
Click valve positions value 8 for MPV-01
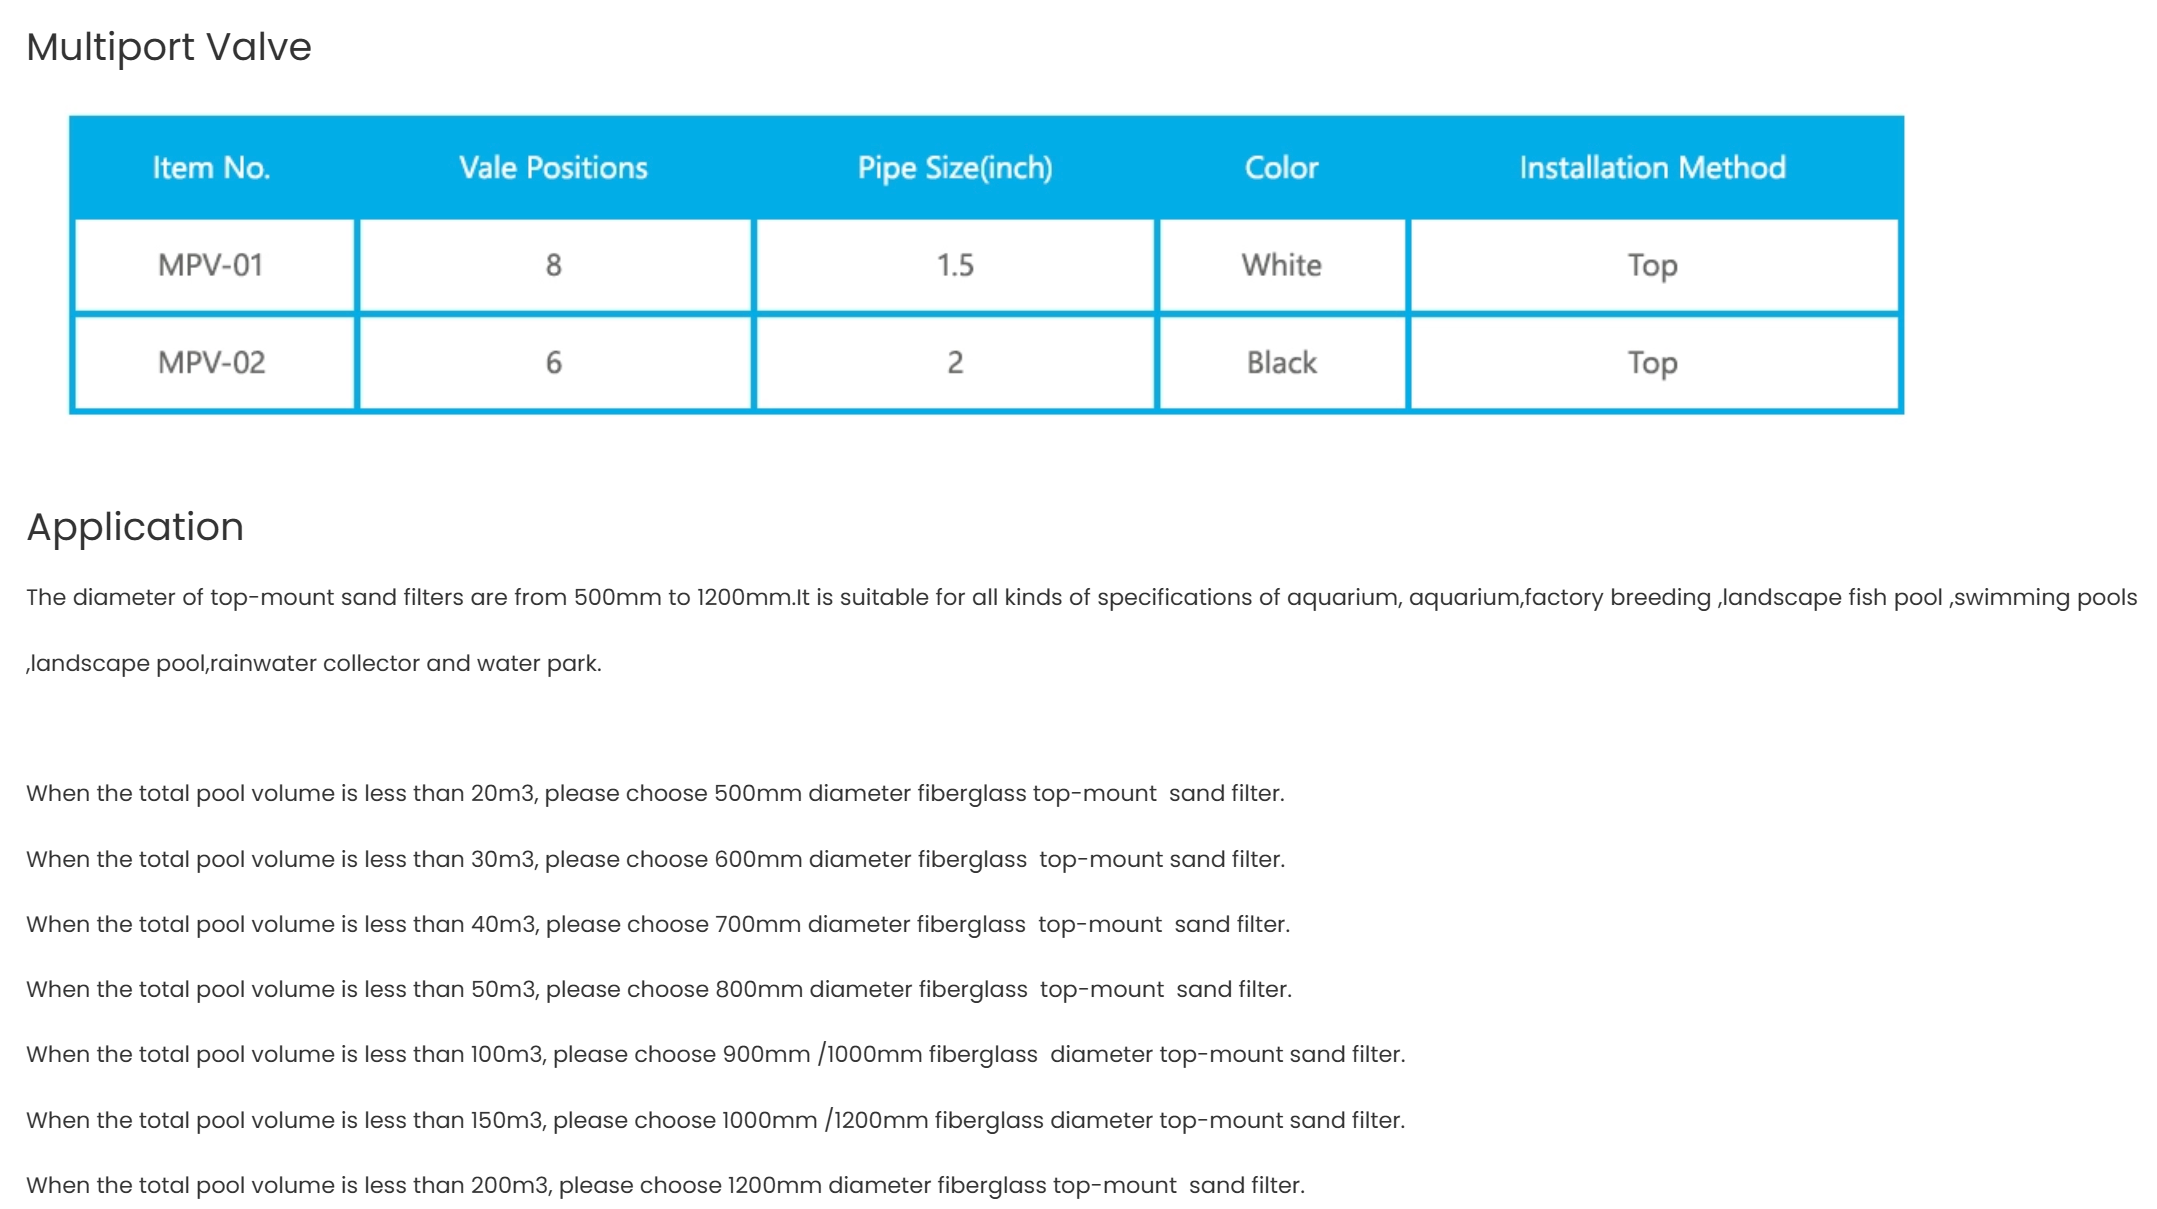554,265
